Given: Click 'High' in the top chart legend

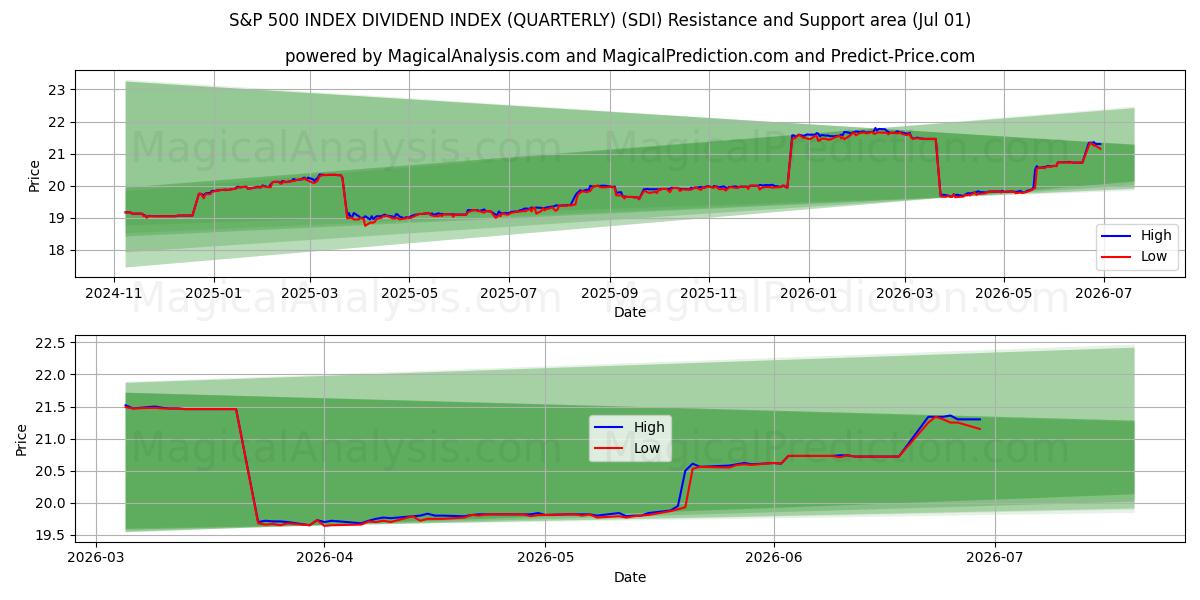Looking at the screenshot, I should coord(1156,236).
